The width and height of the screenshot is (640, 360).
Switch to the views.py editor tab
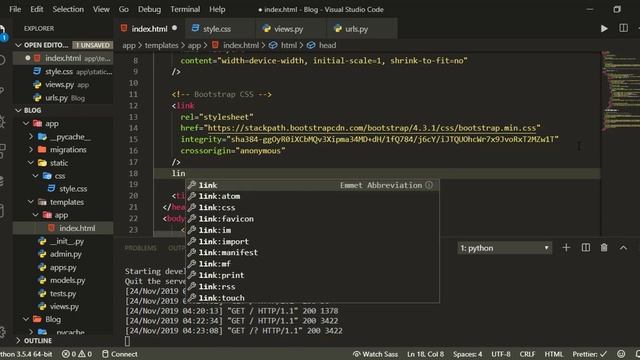291,29
